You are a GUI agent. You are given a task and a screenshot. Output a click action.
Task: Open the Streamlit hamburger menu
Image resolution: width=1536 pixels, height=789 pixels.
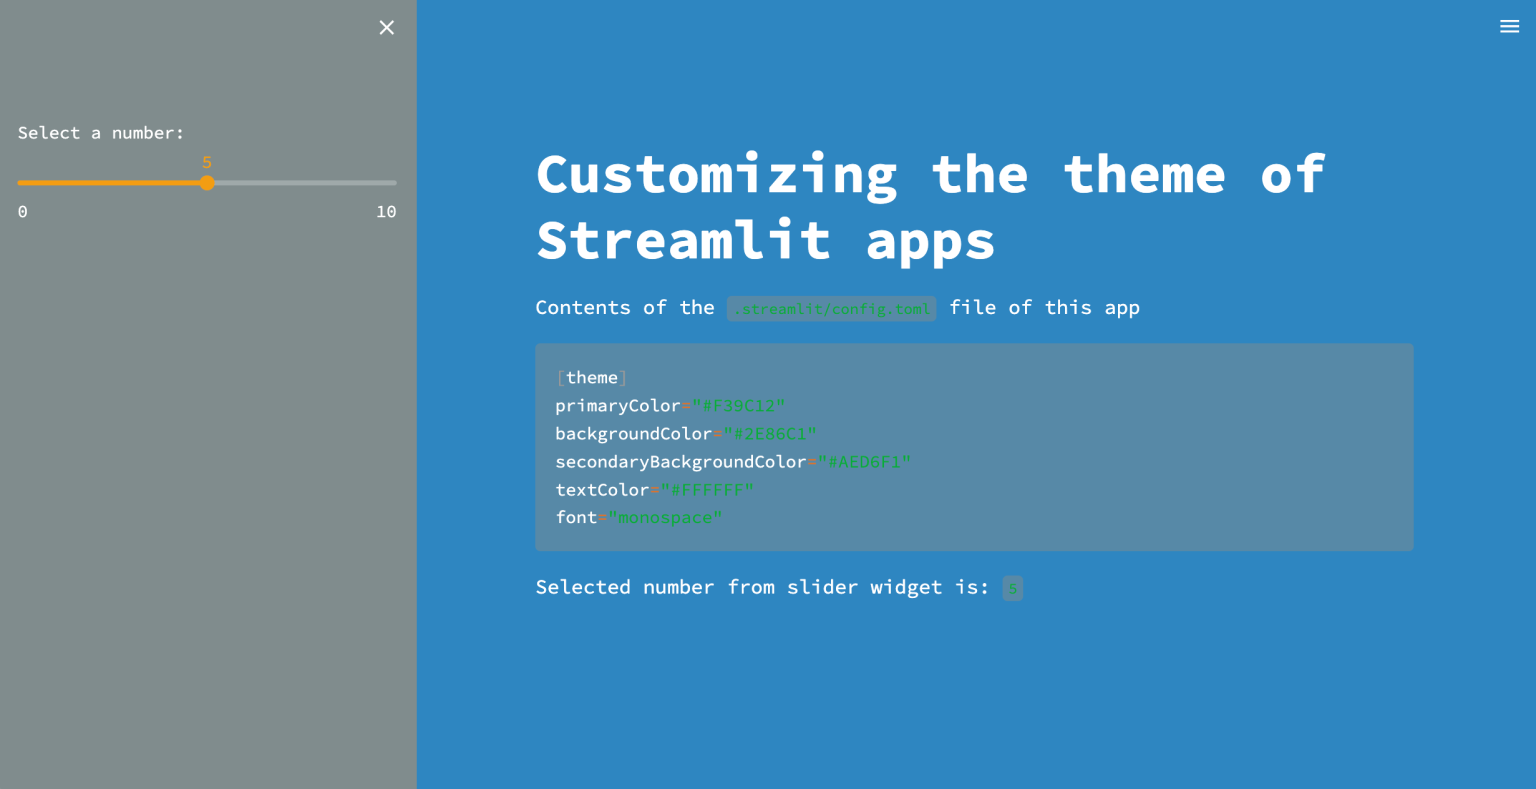[1509, 26]
